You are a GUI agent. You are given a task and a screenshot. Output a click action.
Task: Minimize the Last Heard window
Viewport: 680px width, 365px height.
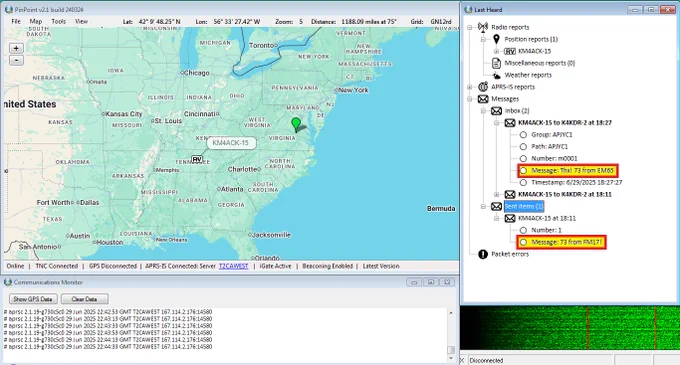635,10
